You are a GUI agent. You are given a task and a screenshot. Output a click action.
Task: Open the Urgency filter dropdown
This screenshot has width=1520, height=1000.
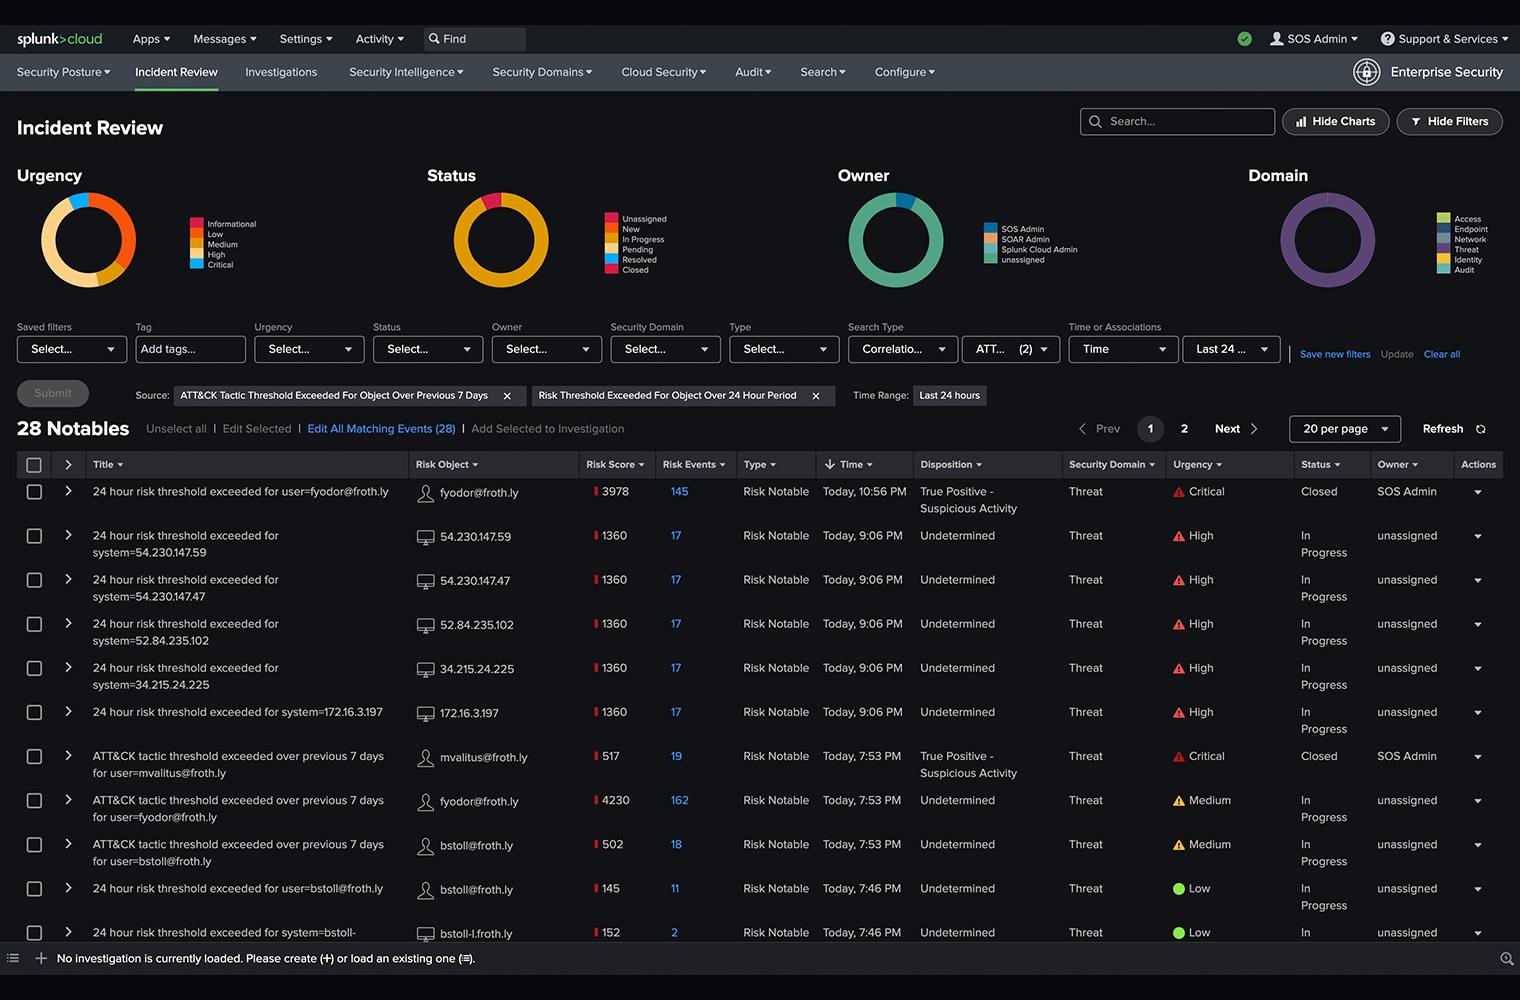(309, 349)
